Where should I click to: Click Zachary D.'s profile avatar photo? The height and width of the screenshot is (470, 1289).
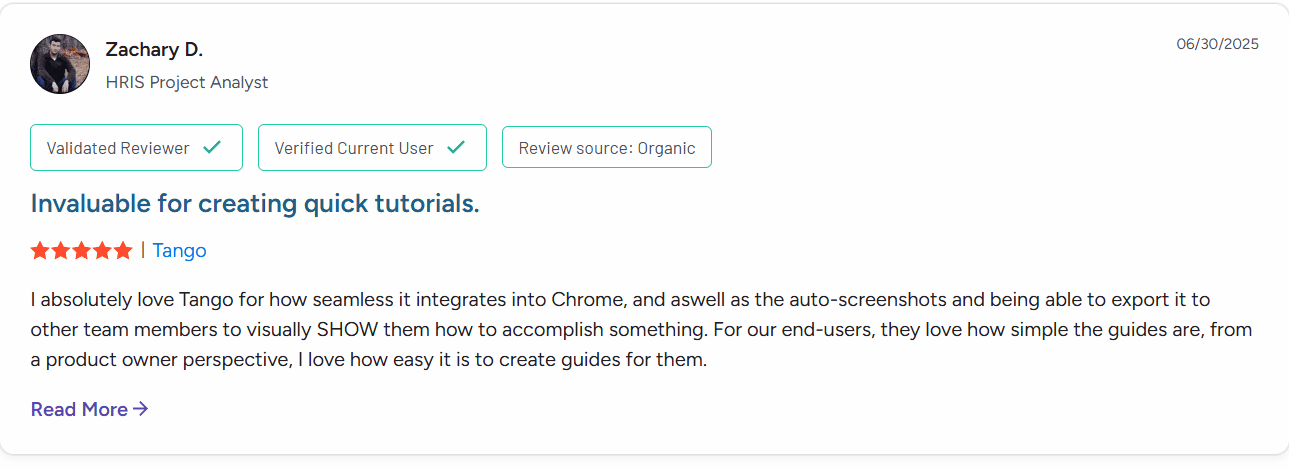(60, 65)
